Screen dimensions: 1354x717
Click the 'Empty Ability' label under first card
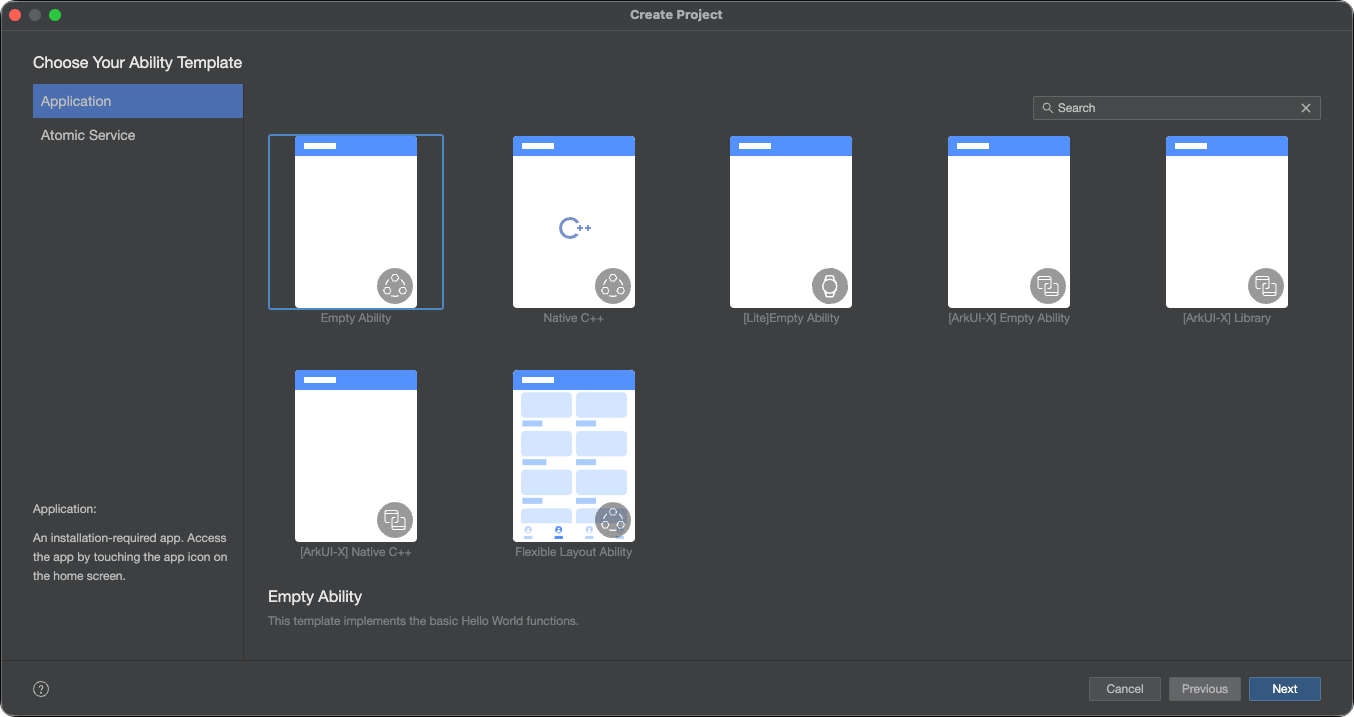356,318
